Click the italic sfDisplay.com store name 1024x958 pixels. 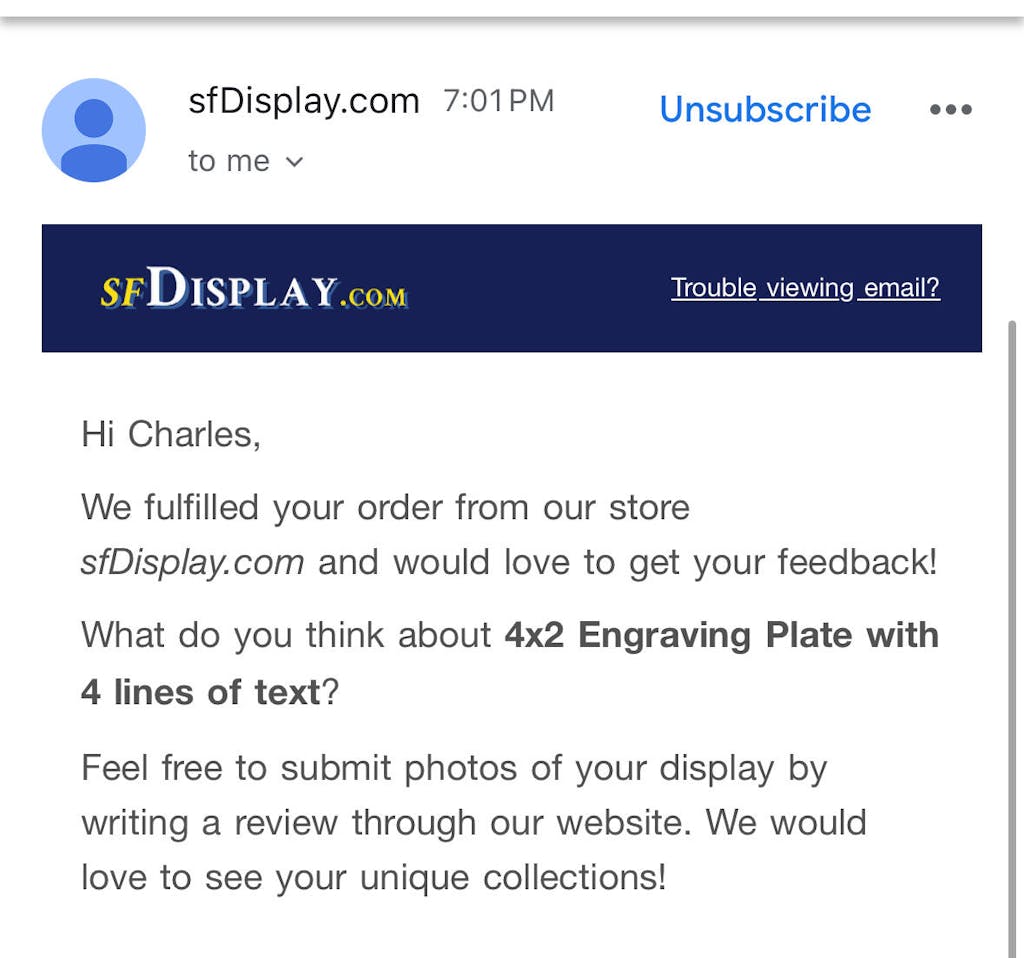pyautogui.click(x=192, y=562)
